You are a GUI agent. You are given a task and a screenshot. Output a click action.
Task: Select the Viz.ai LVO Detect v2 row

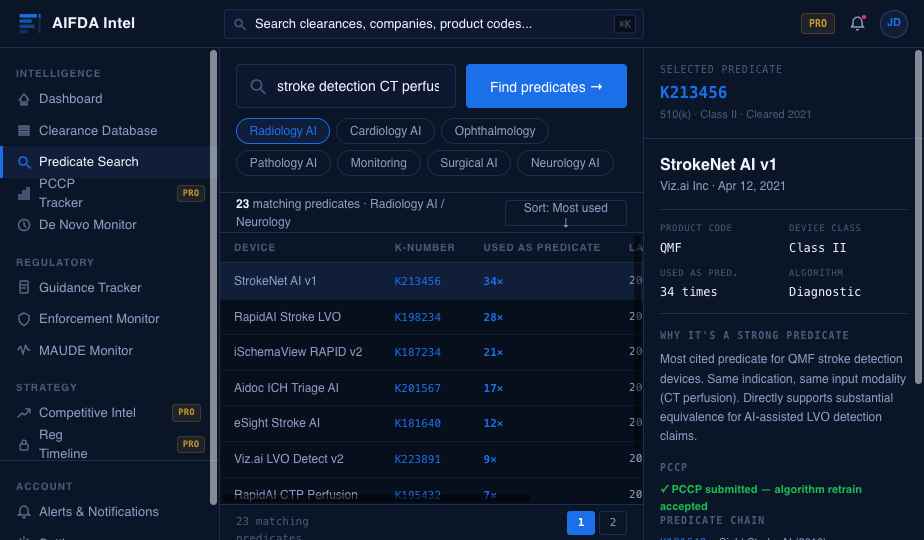click(431, 459)
